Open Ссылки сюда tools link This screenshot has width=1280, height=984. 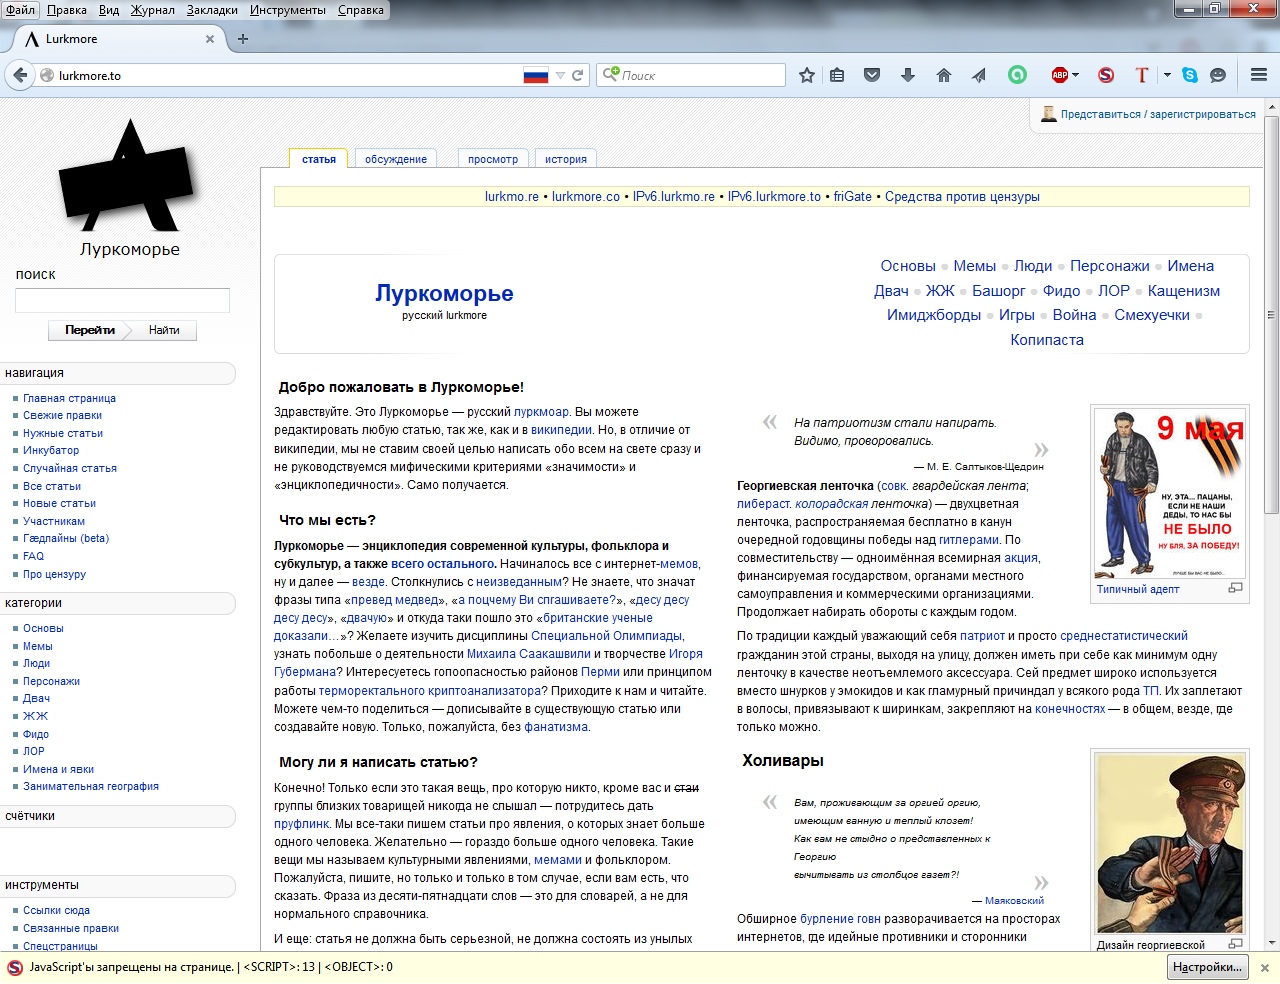point(56,910)
